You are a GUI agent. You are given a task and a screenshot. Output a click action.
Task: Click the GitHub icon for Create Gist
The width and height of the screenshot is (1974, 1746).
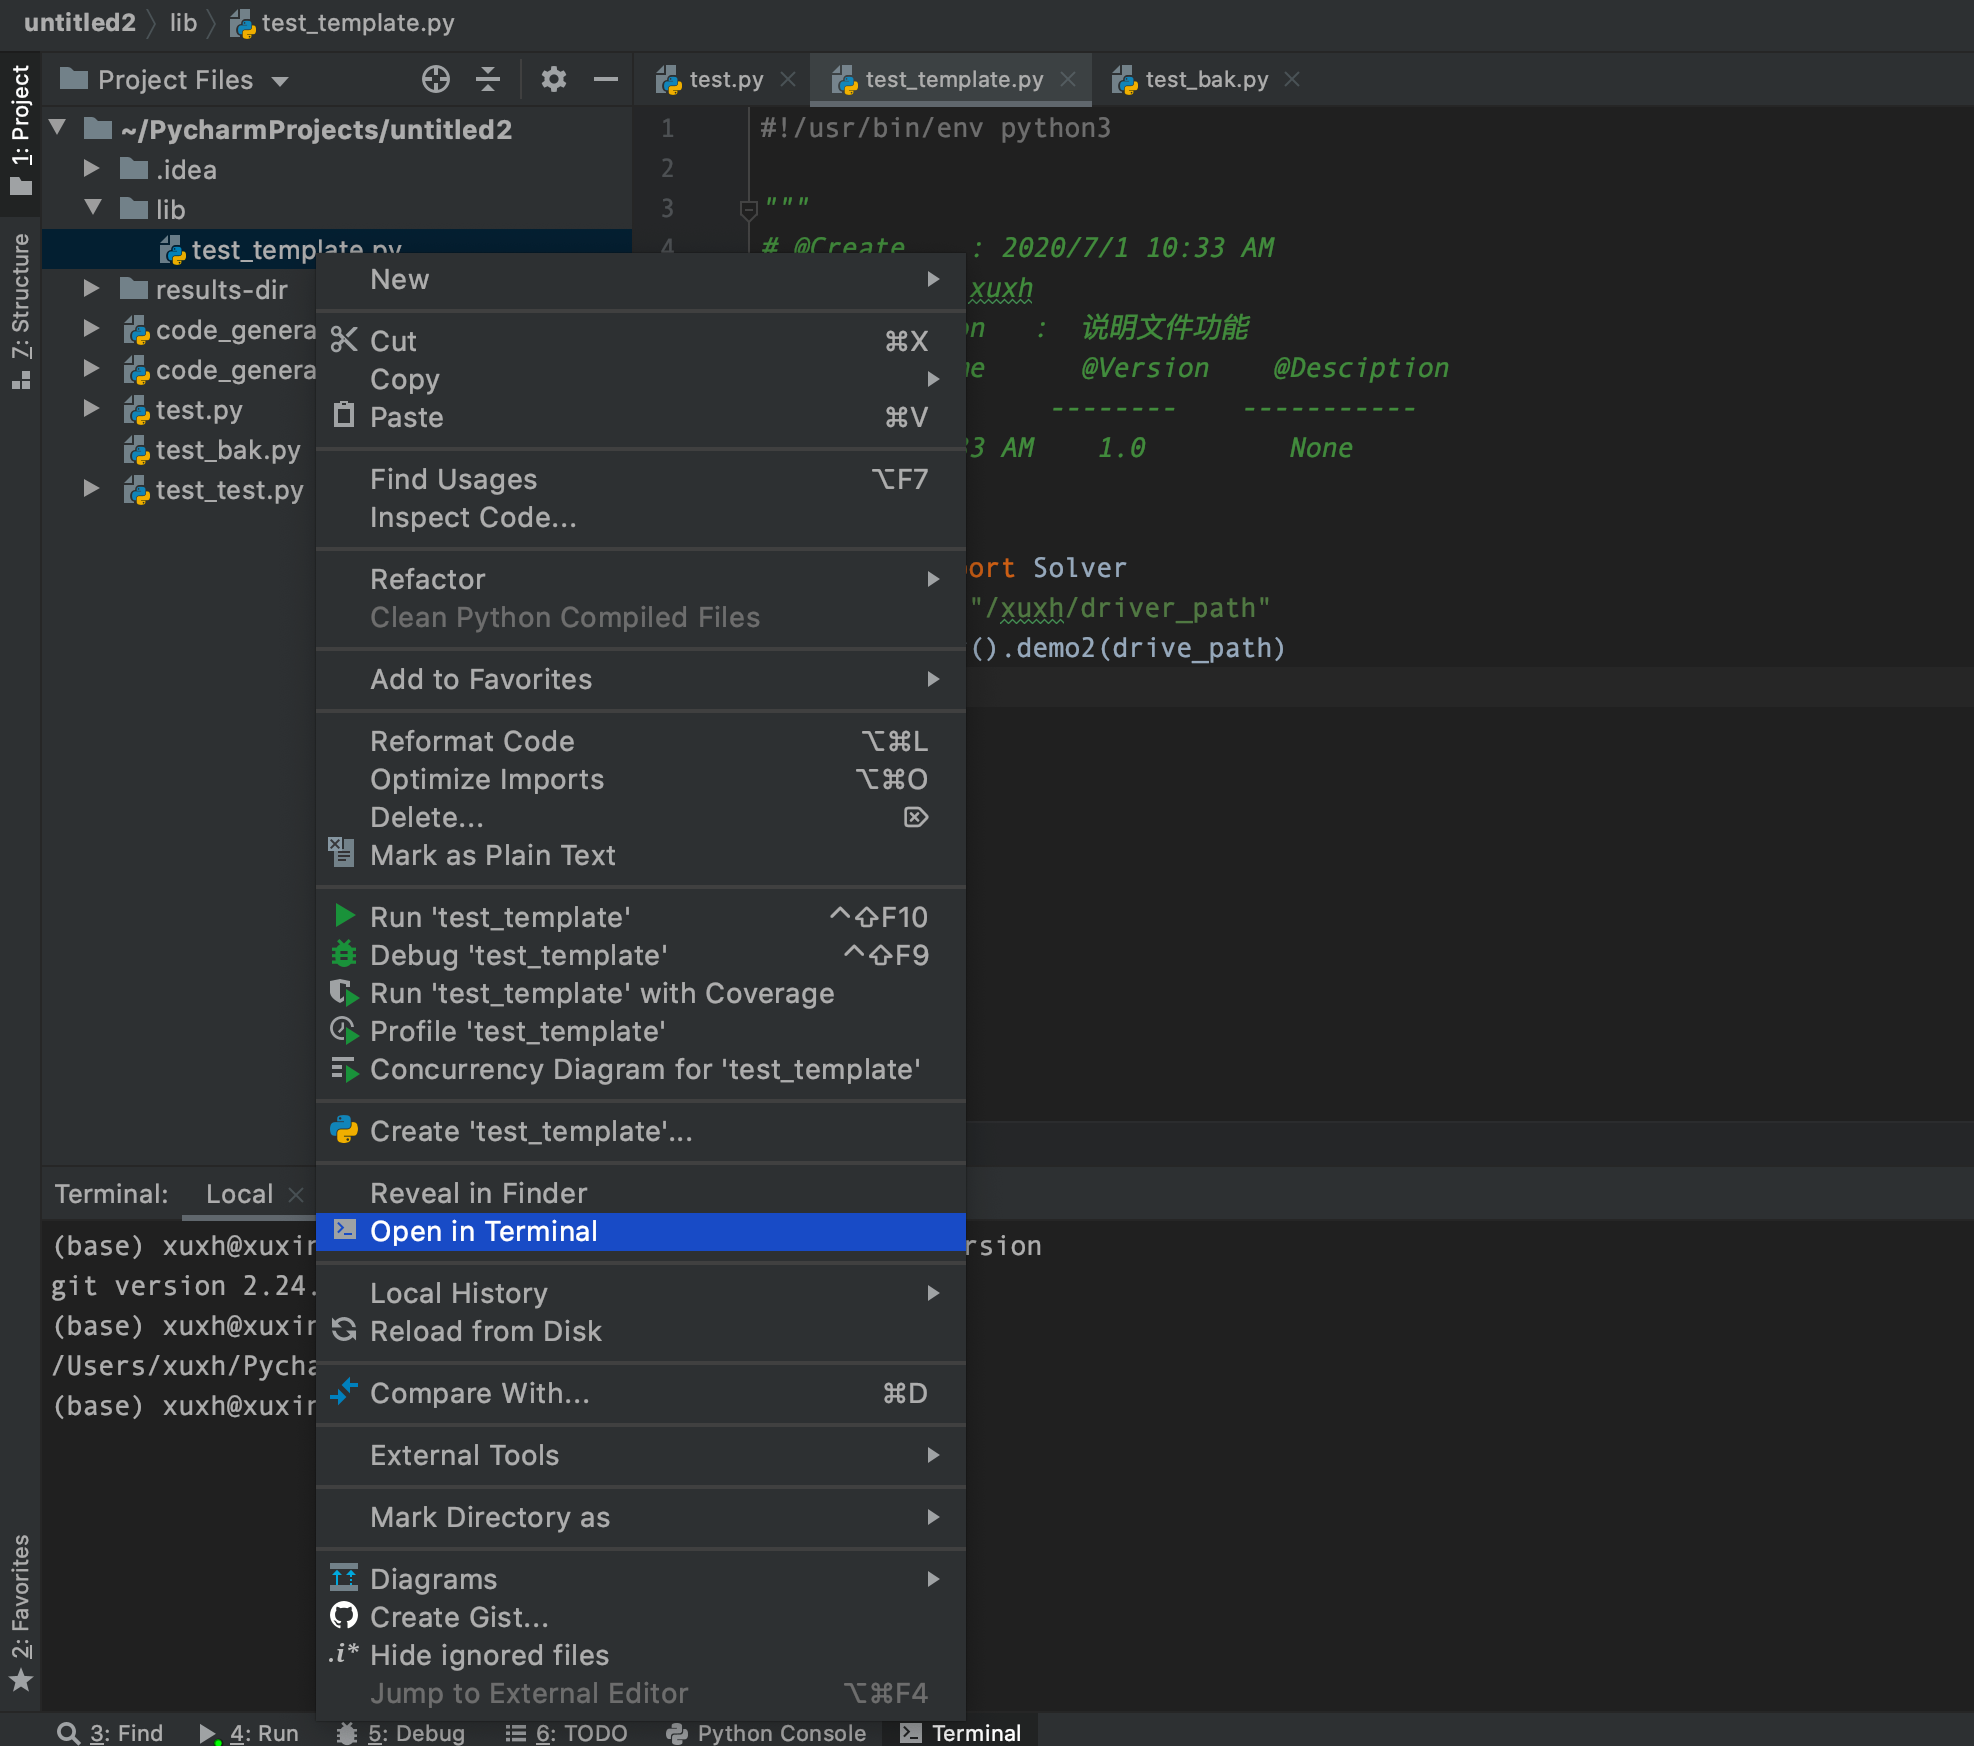pyautogui.click(x=344, y=1616)
